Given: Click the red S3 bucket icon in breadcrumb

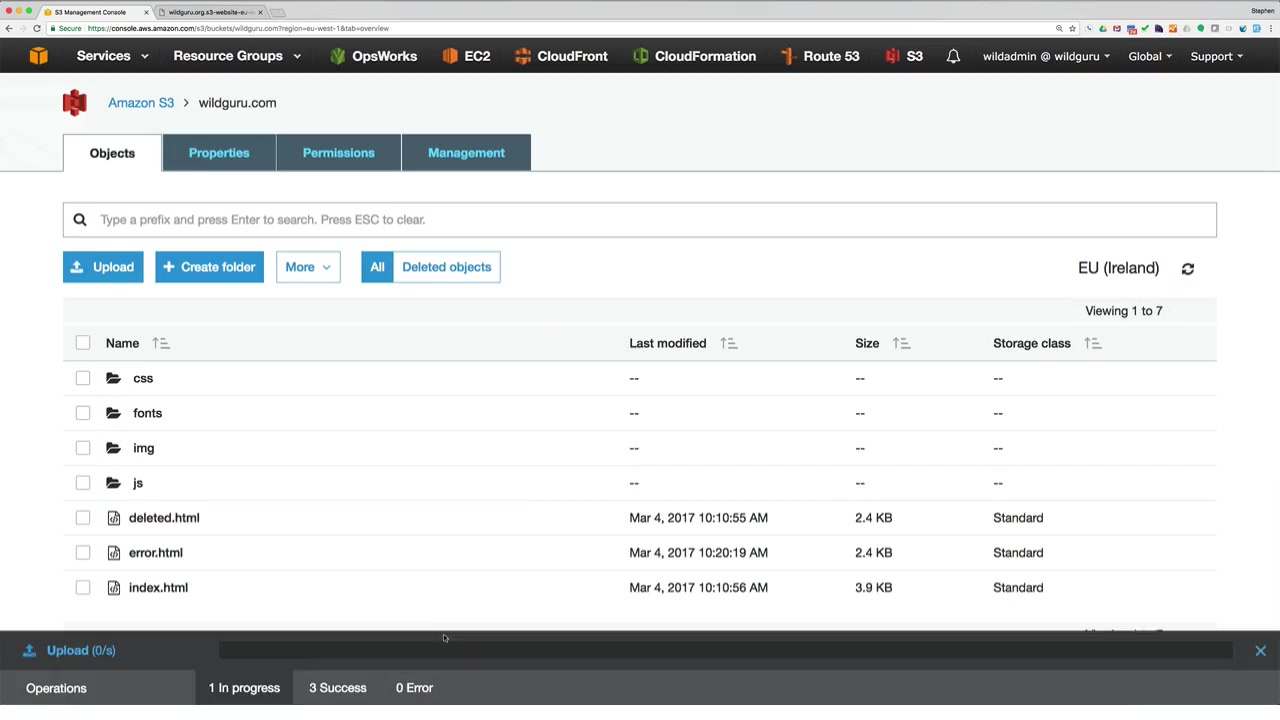Looking at the screenshot, I should pos(75,103).
